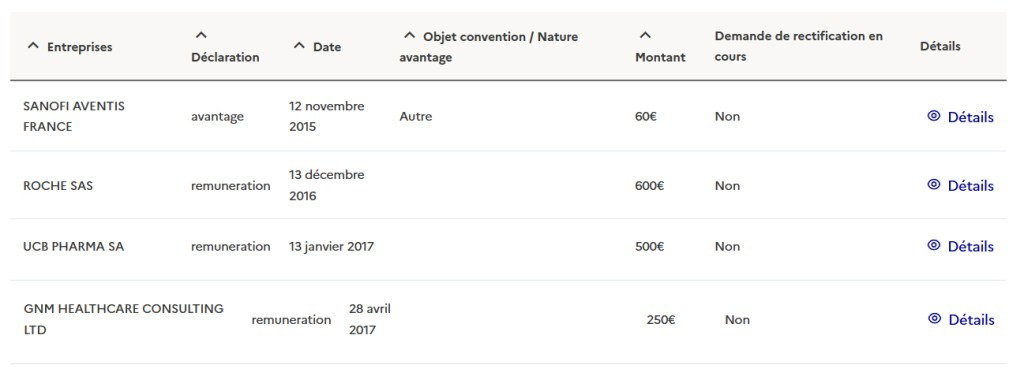Screen dimensions: 1024x391
Task: Sort by Montant column arrow
Action: [x=645, y=35]
